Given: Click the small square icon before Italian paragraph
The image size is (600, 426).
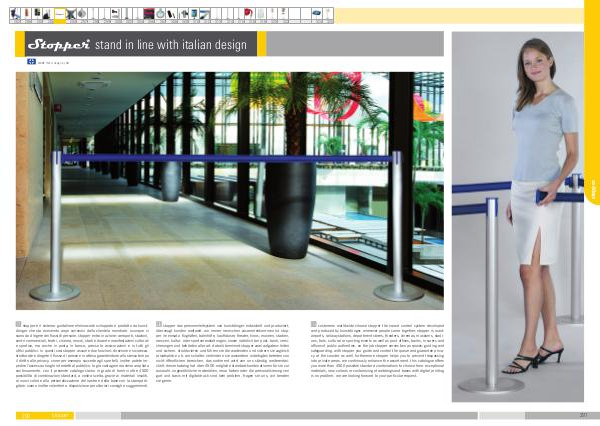Looking at the screenshot, I should [x=18, y=324].
